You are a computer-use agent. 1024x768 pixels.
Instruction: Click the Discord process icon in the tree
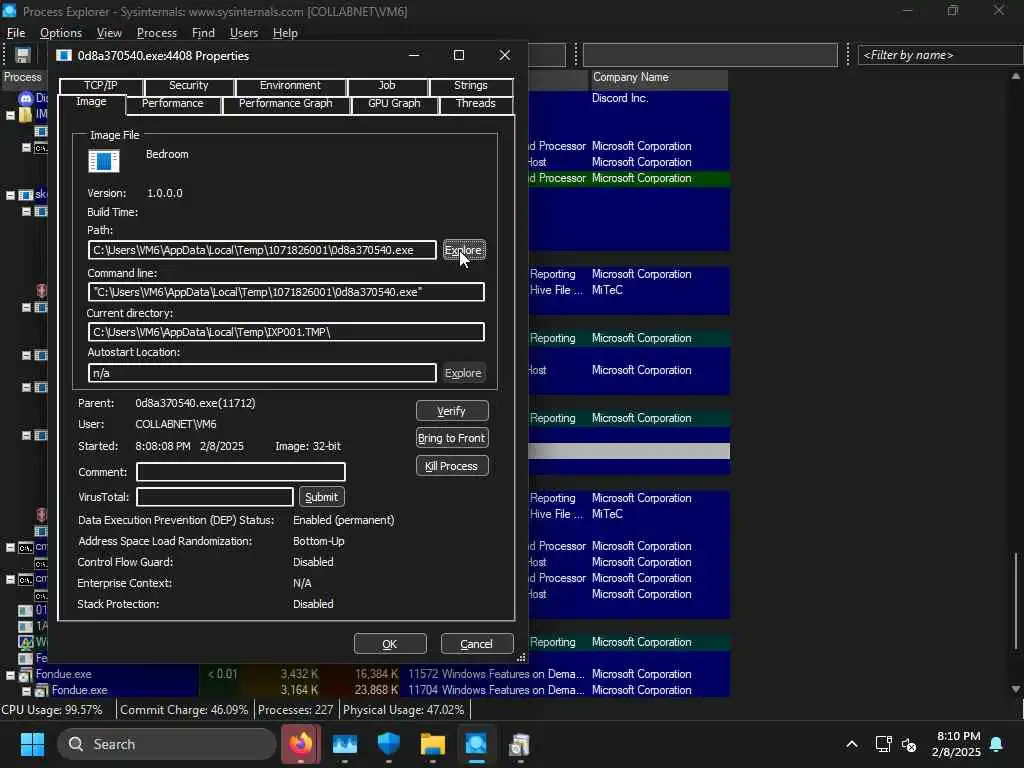pyautogui.click(x=25, y=98)
